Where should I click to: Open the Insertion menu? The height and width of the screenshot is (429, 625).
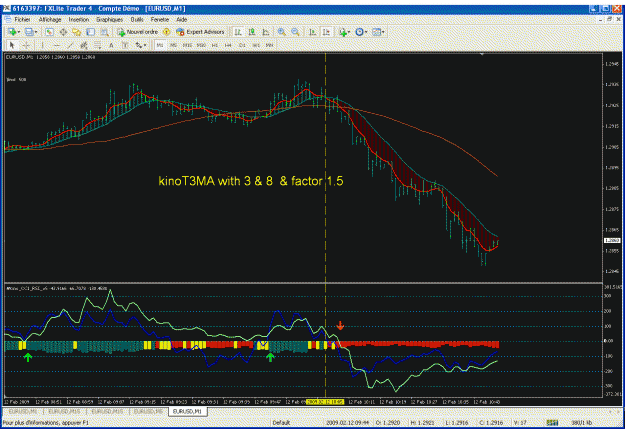79,19
